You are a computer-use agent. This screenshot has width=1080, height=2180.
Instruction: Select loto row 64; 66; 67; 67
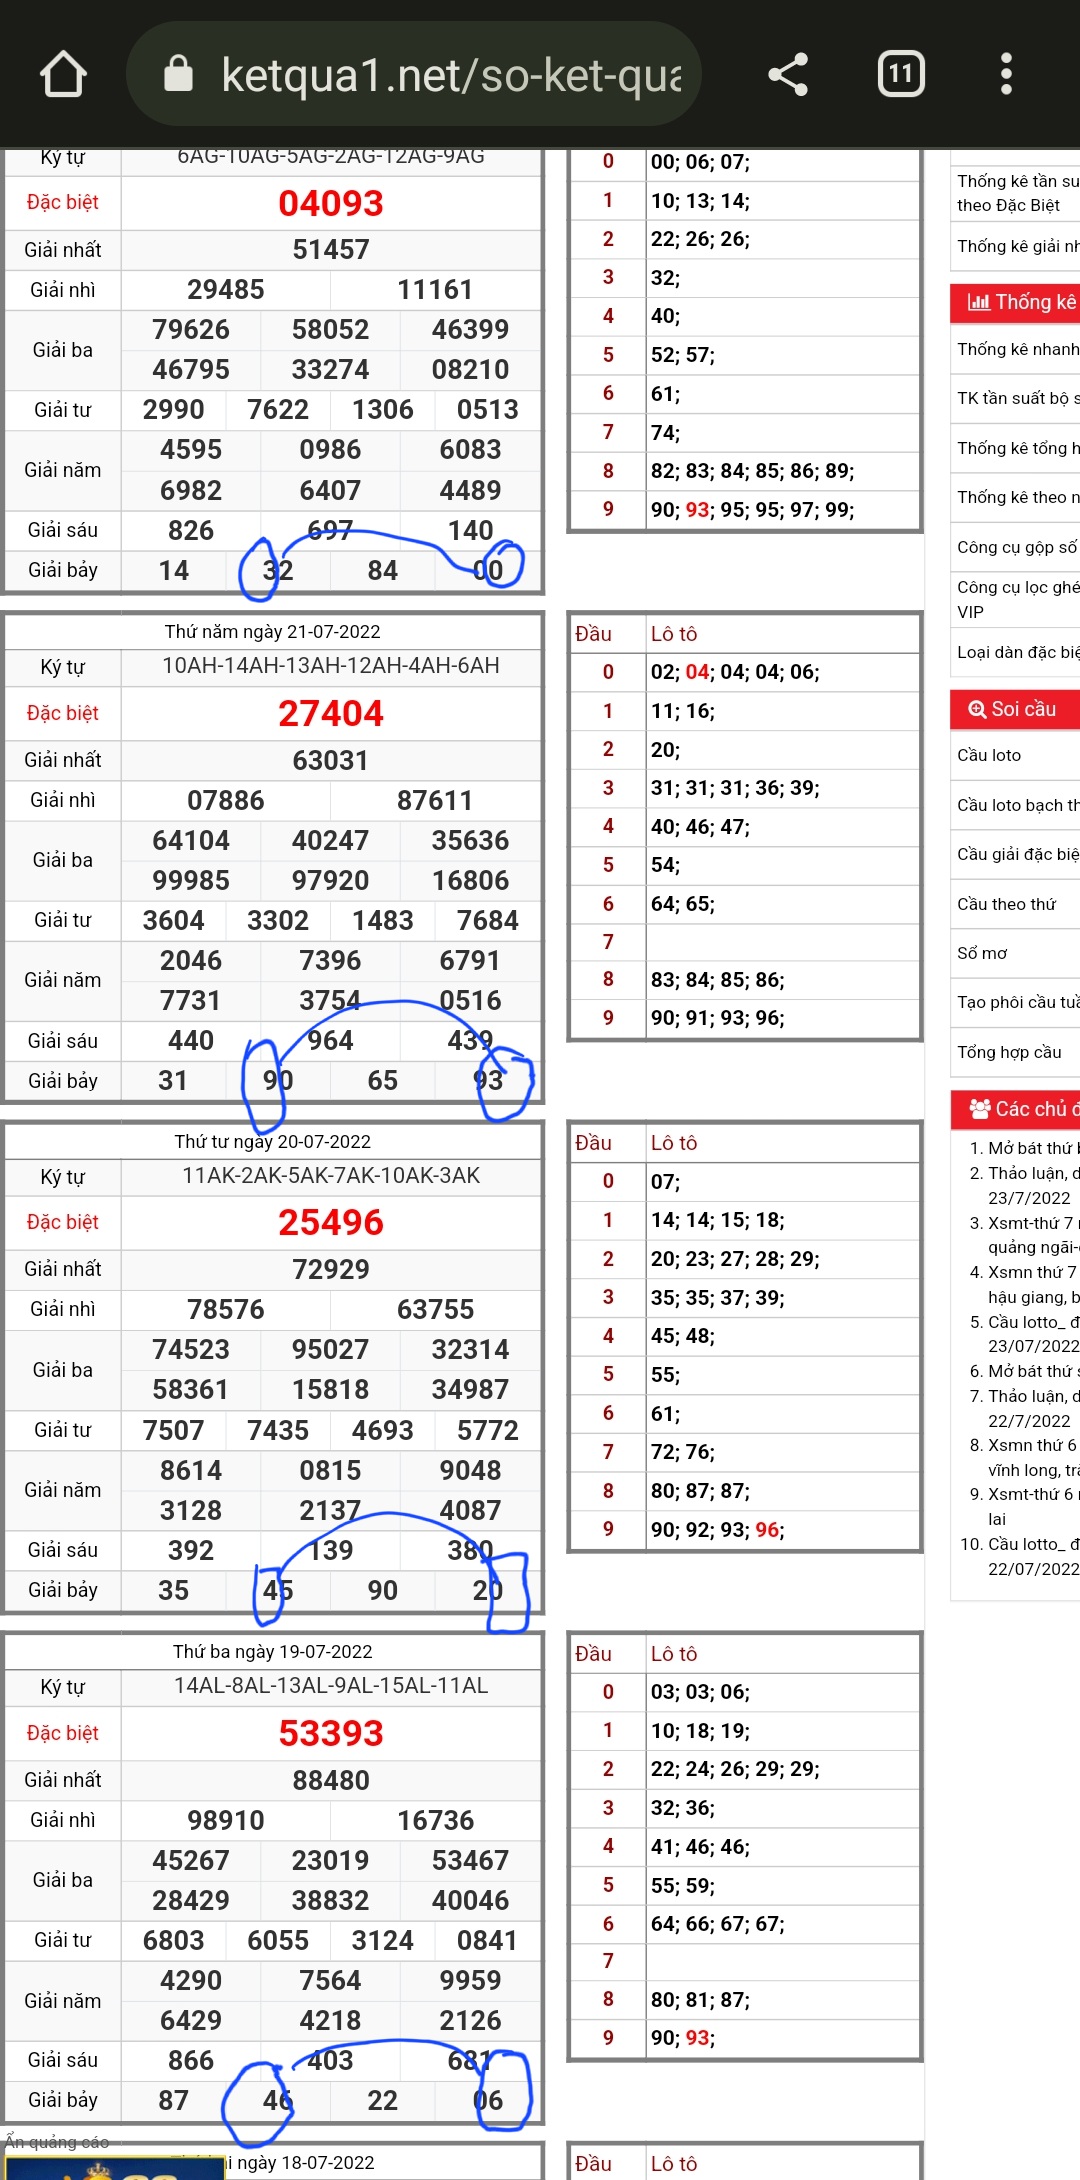tap(717, 1924)
